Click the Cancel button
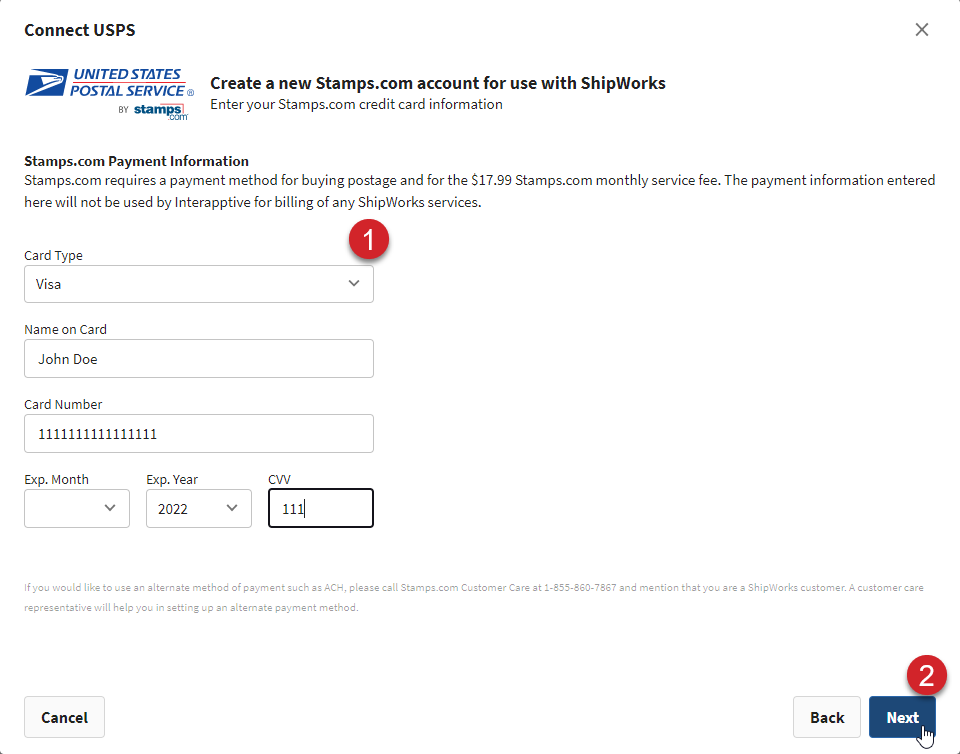 point(64,717)
